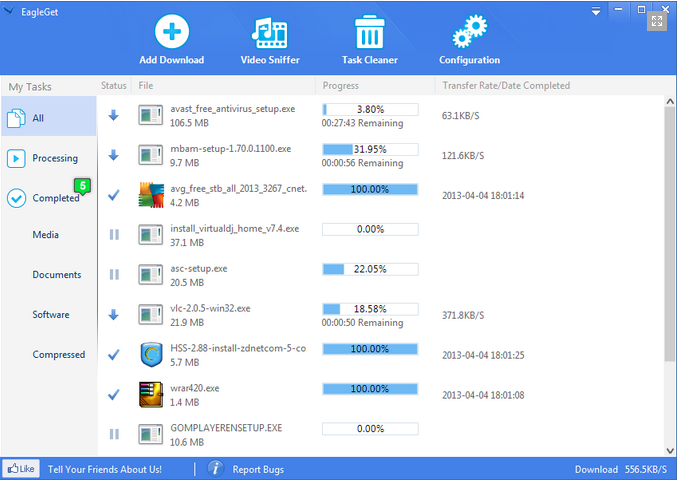Click mbam-setup 31.95% progress bar
Image resolution: width=678 pixels, height=483 pixels.
click(370, 149)
